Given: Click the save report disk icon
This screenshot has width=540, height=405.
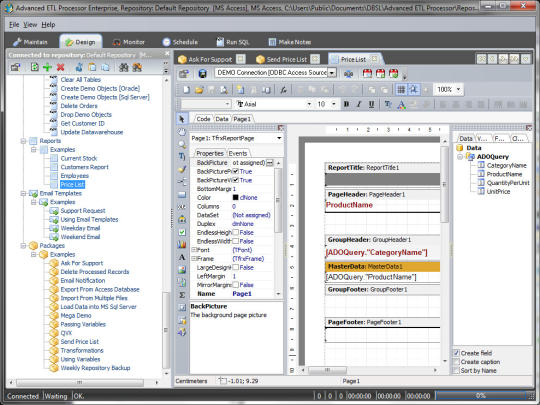Looking at the screenshot, I should (x=202, y=73).
